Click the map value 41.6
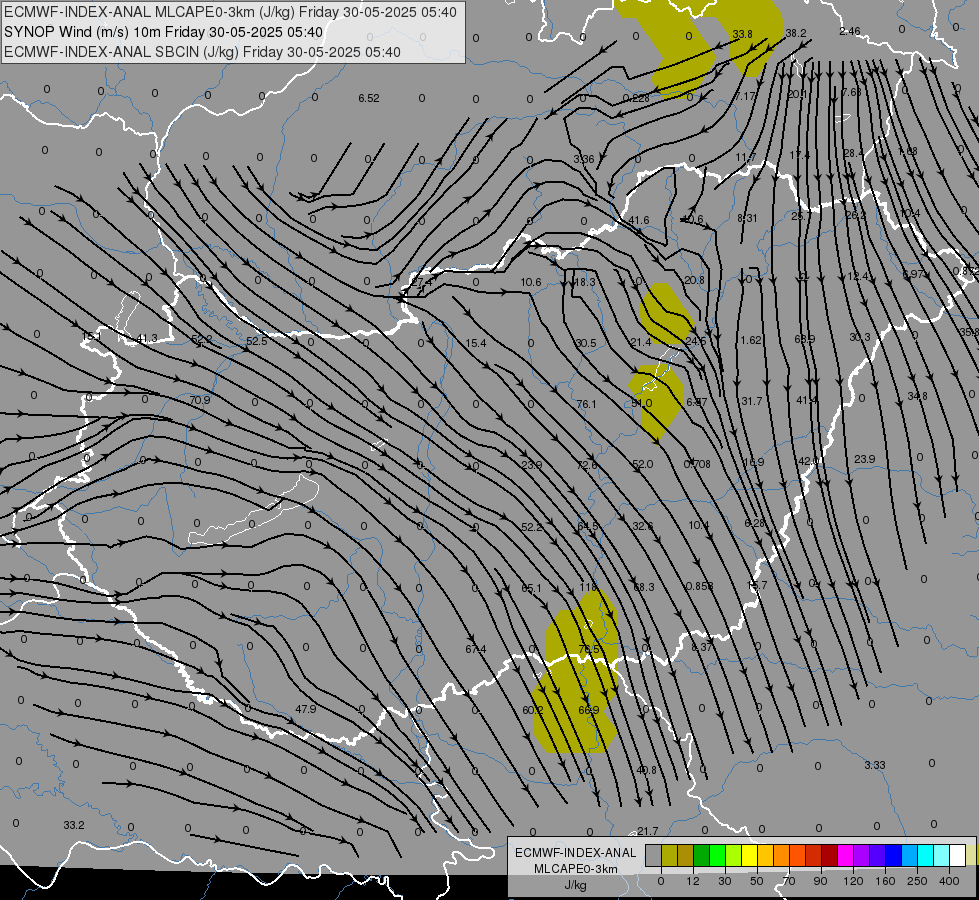979x900 pixels. pos(639,220)
